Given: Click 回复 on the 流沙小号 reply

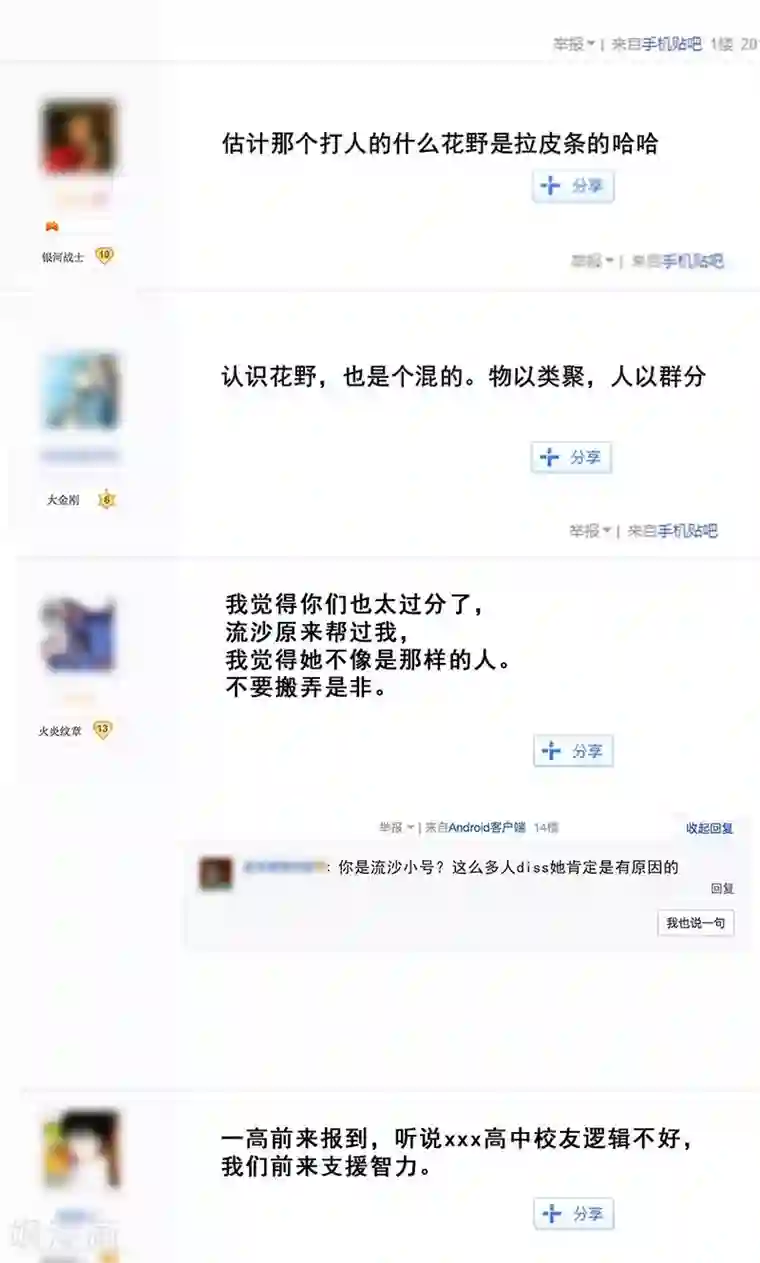Looking at the screenshot, I should tap(722, 888).
